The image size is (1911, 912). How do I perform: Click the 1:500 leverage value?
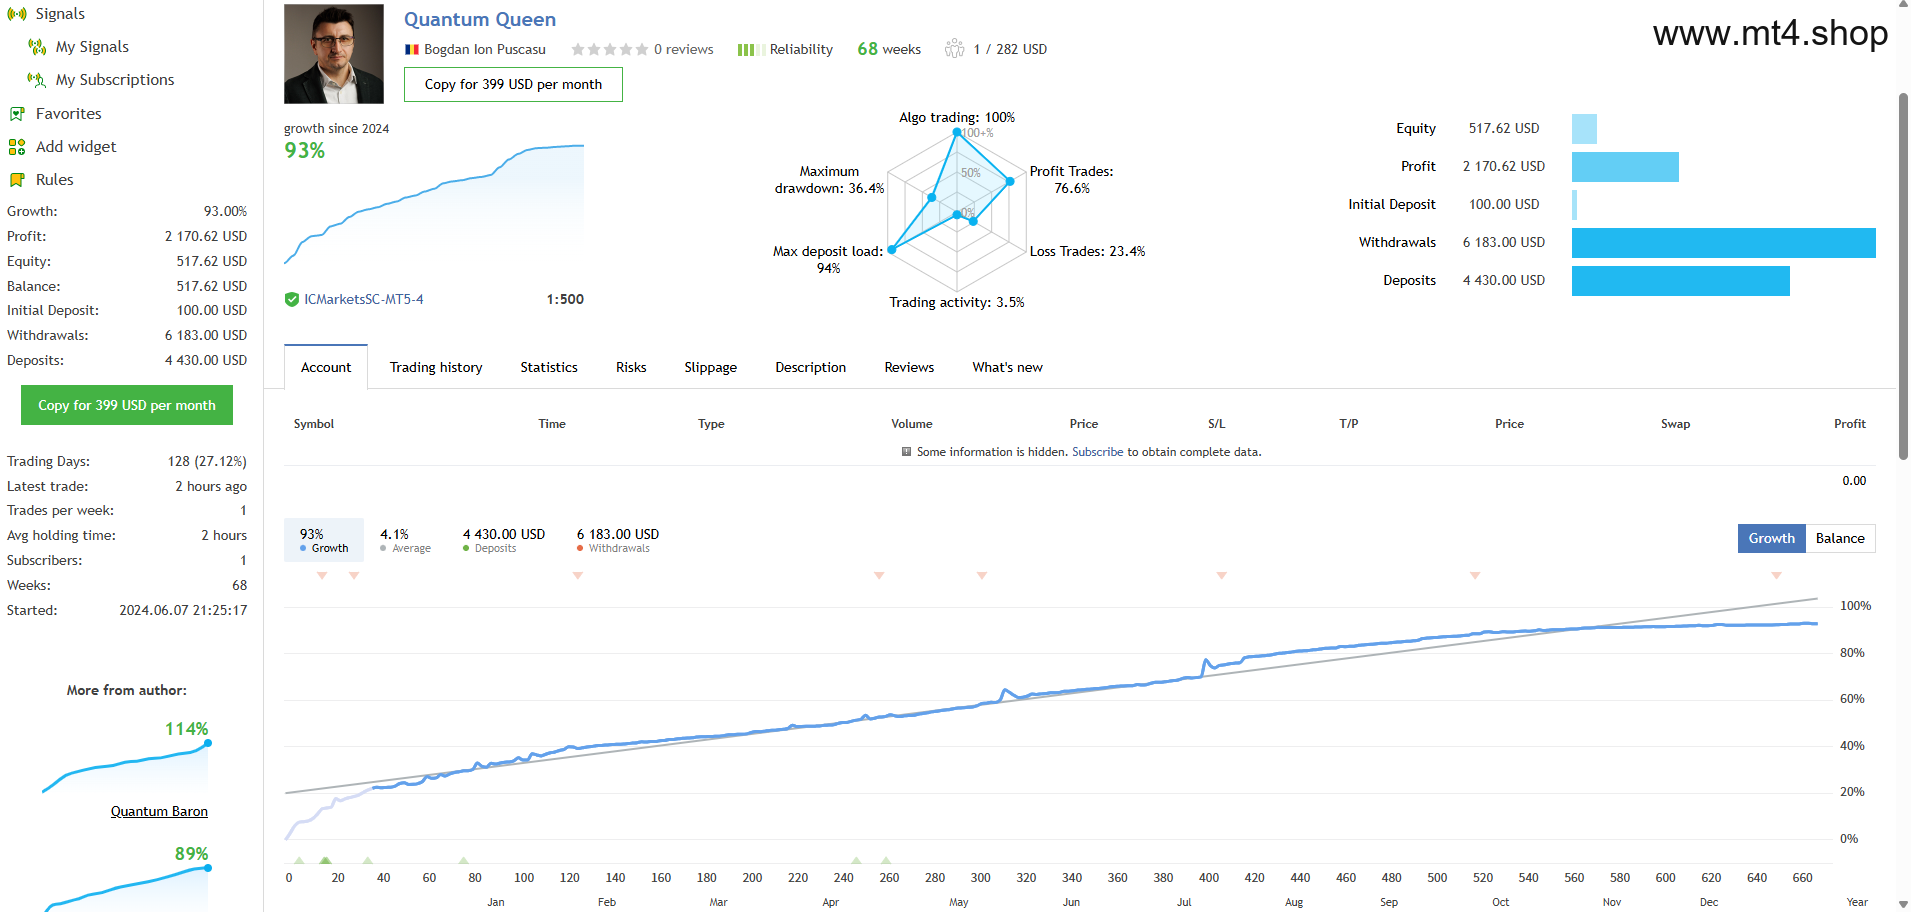565,299
